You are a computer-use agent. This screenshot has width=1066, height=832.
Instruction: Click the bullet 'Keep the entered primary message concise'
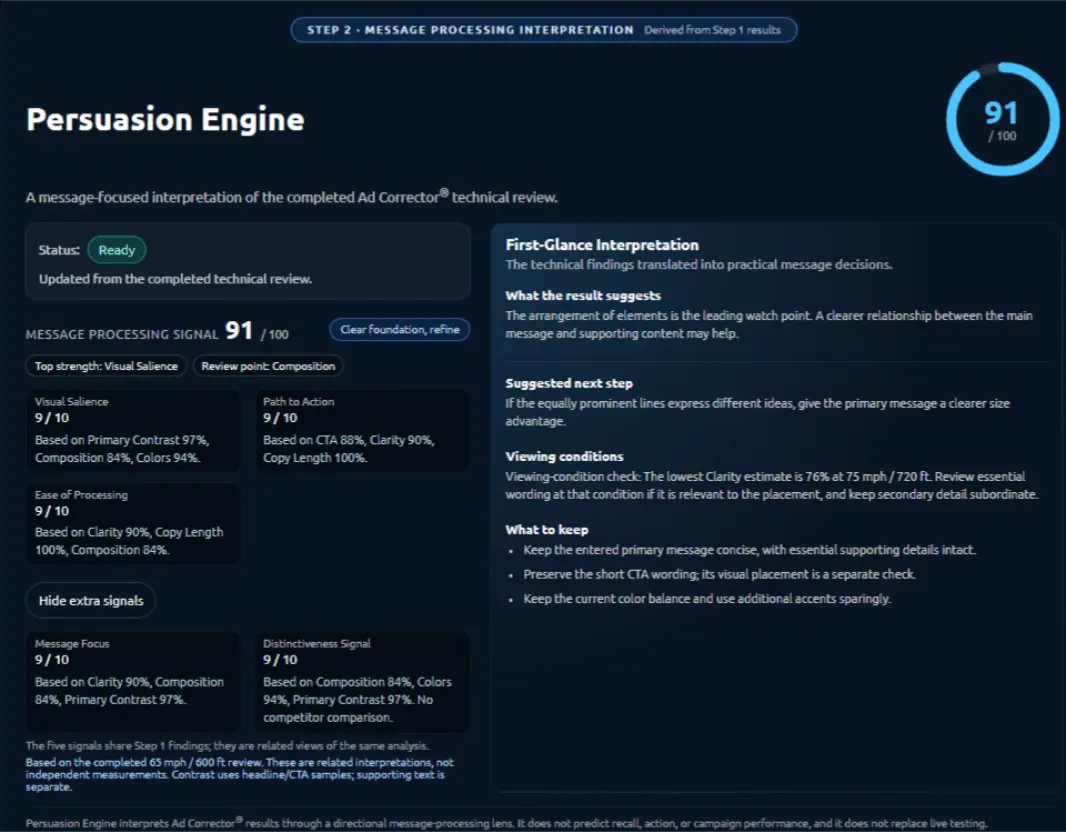(x=749, y=550)
